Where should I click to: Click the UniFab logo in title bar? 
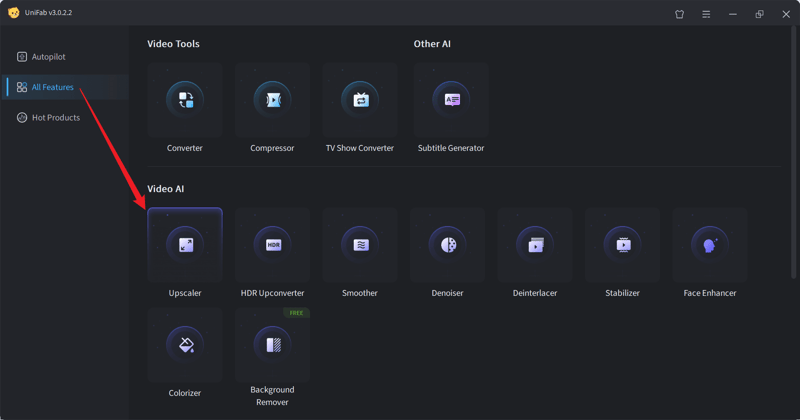pos(14,13)
